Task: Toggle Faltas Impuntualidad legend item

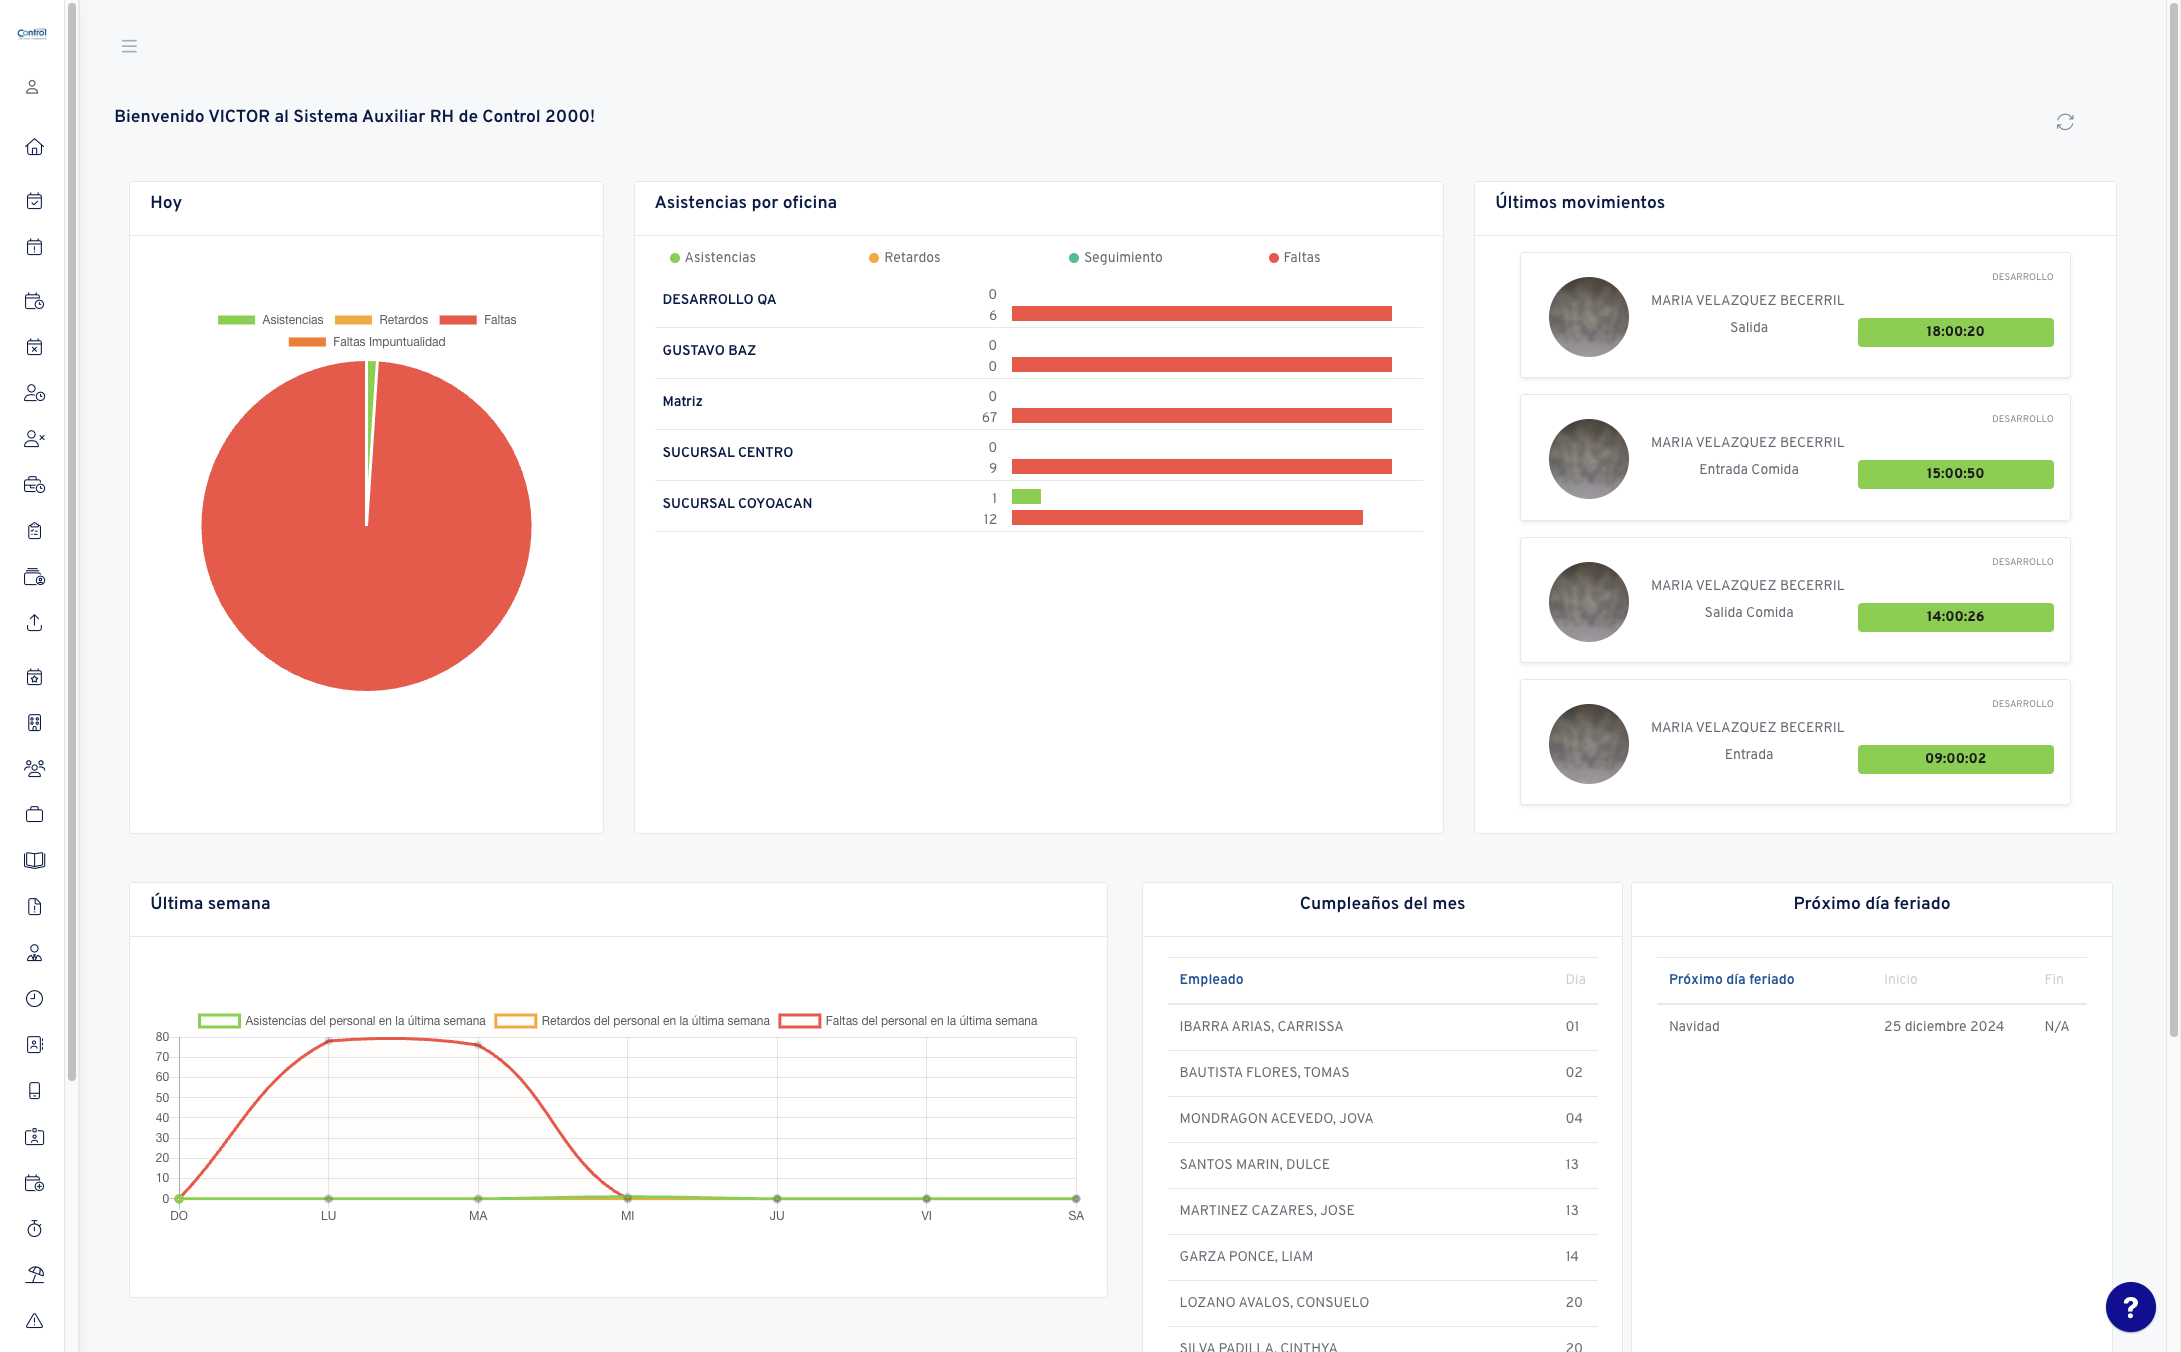Action: point(367,342)
